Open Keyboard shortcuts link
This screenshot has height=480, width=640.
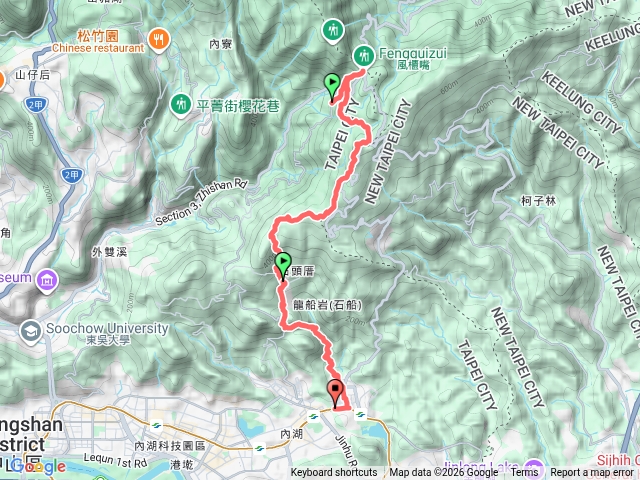click(334, 473)
